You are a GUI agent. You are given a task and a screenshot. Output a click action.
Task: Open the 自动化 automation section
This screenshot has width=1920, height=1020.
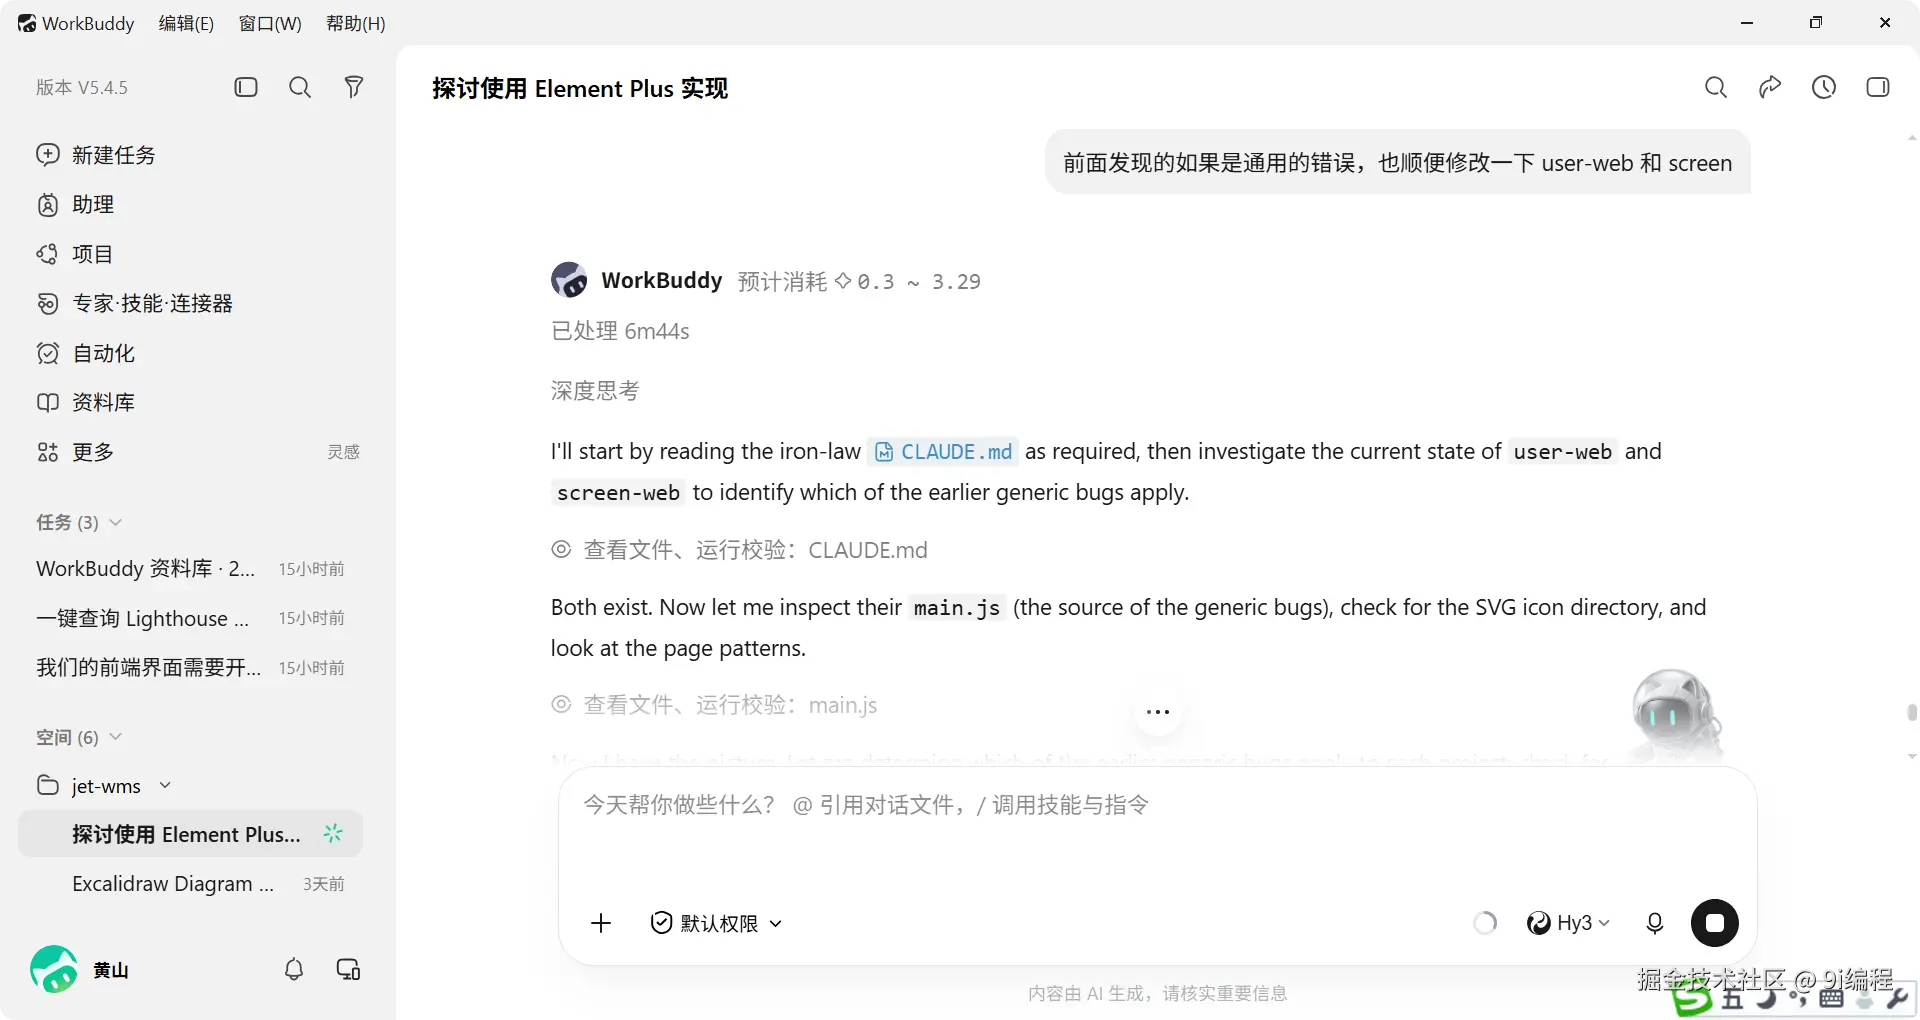tap(86, 353)
